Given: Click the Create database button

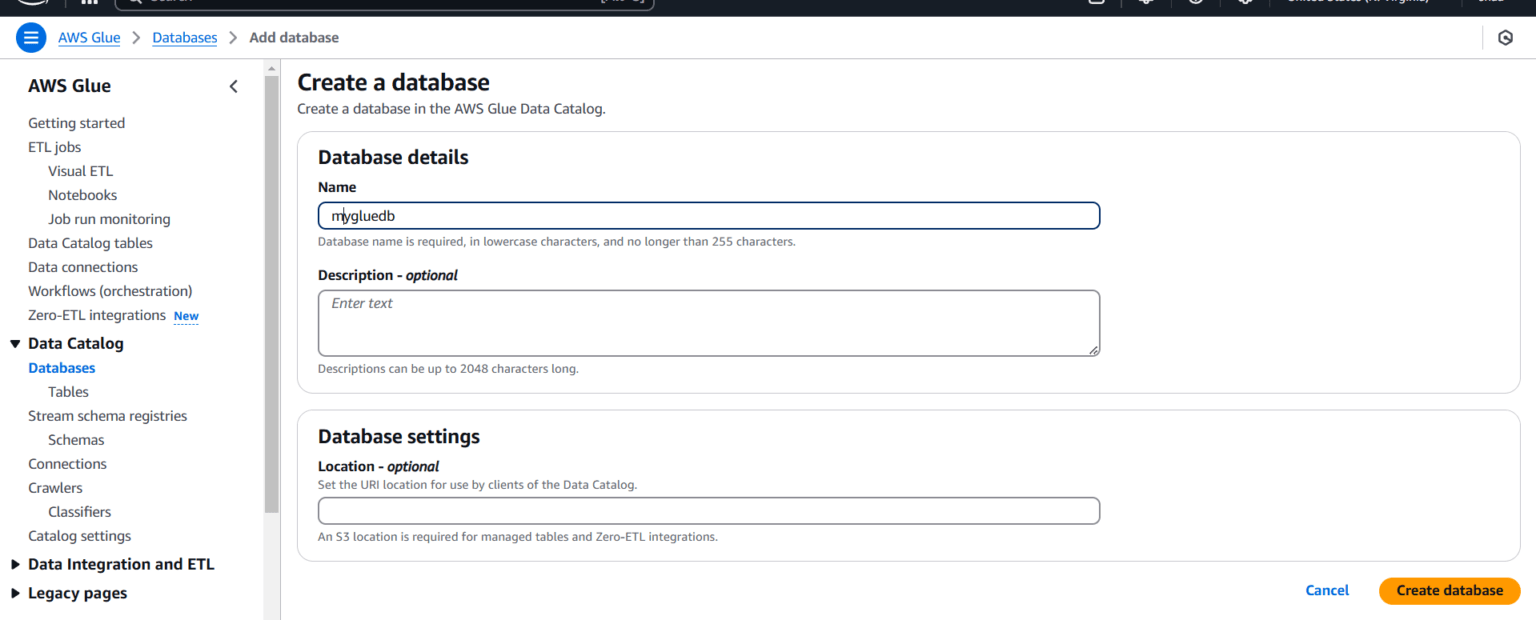Looking at the screenshot, I should pyautogui.click(x=1449, y=590).
